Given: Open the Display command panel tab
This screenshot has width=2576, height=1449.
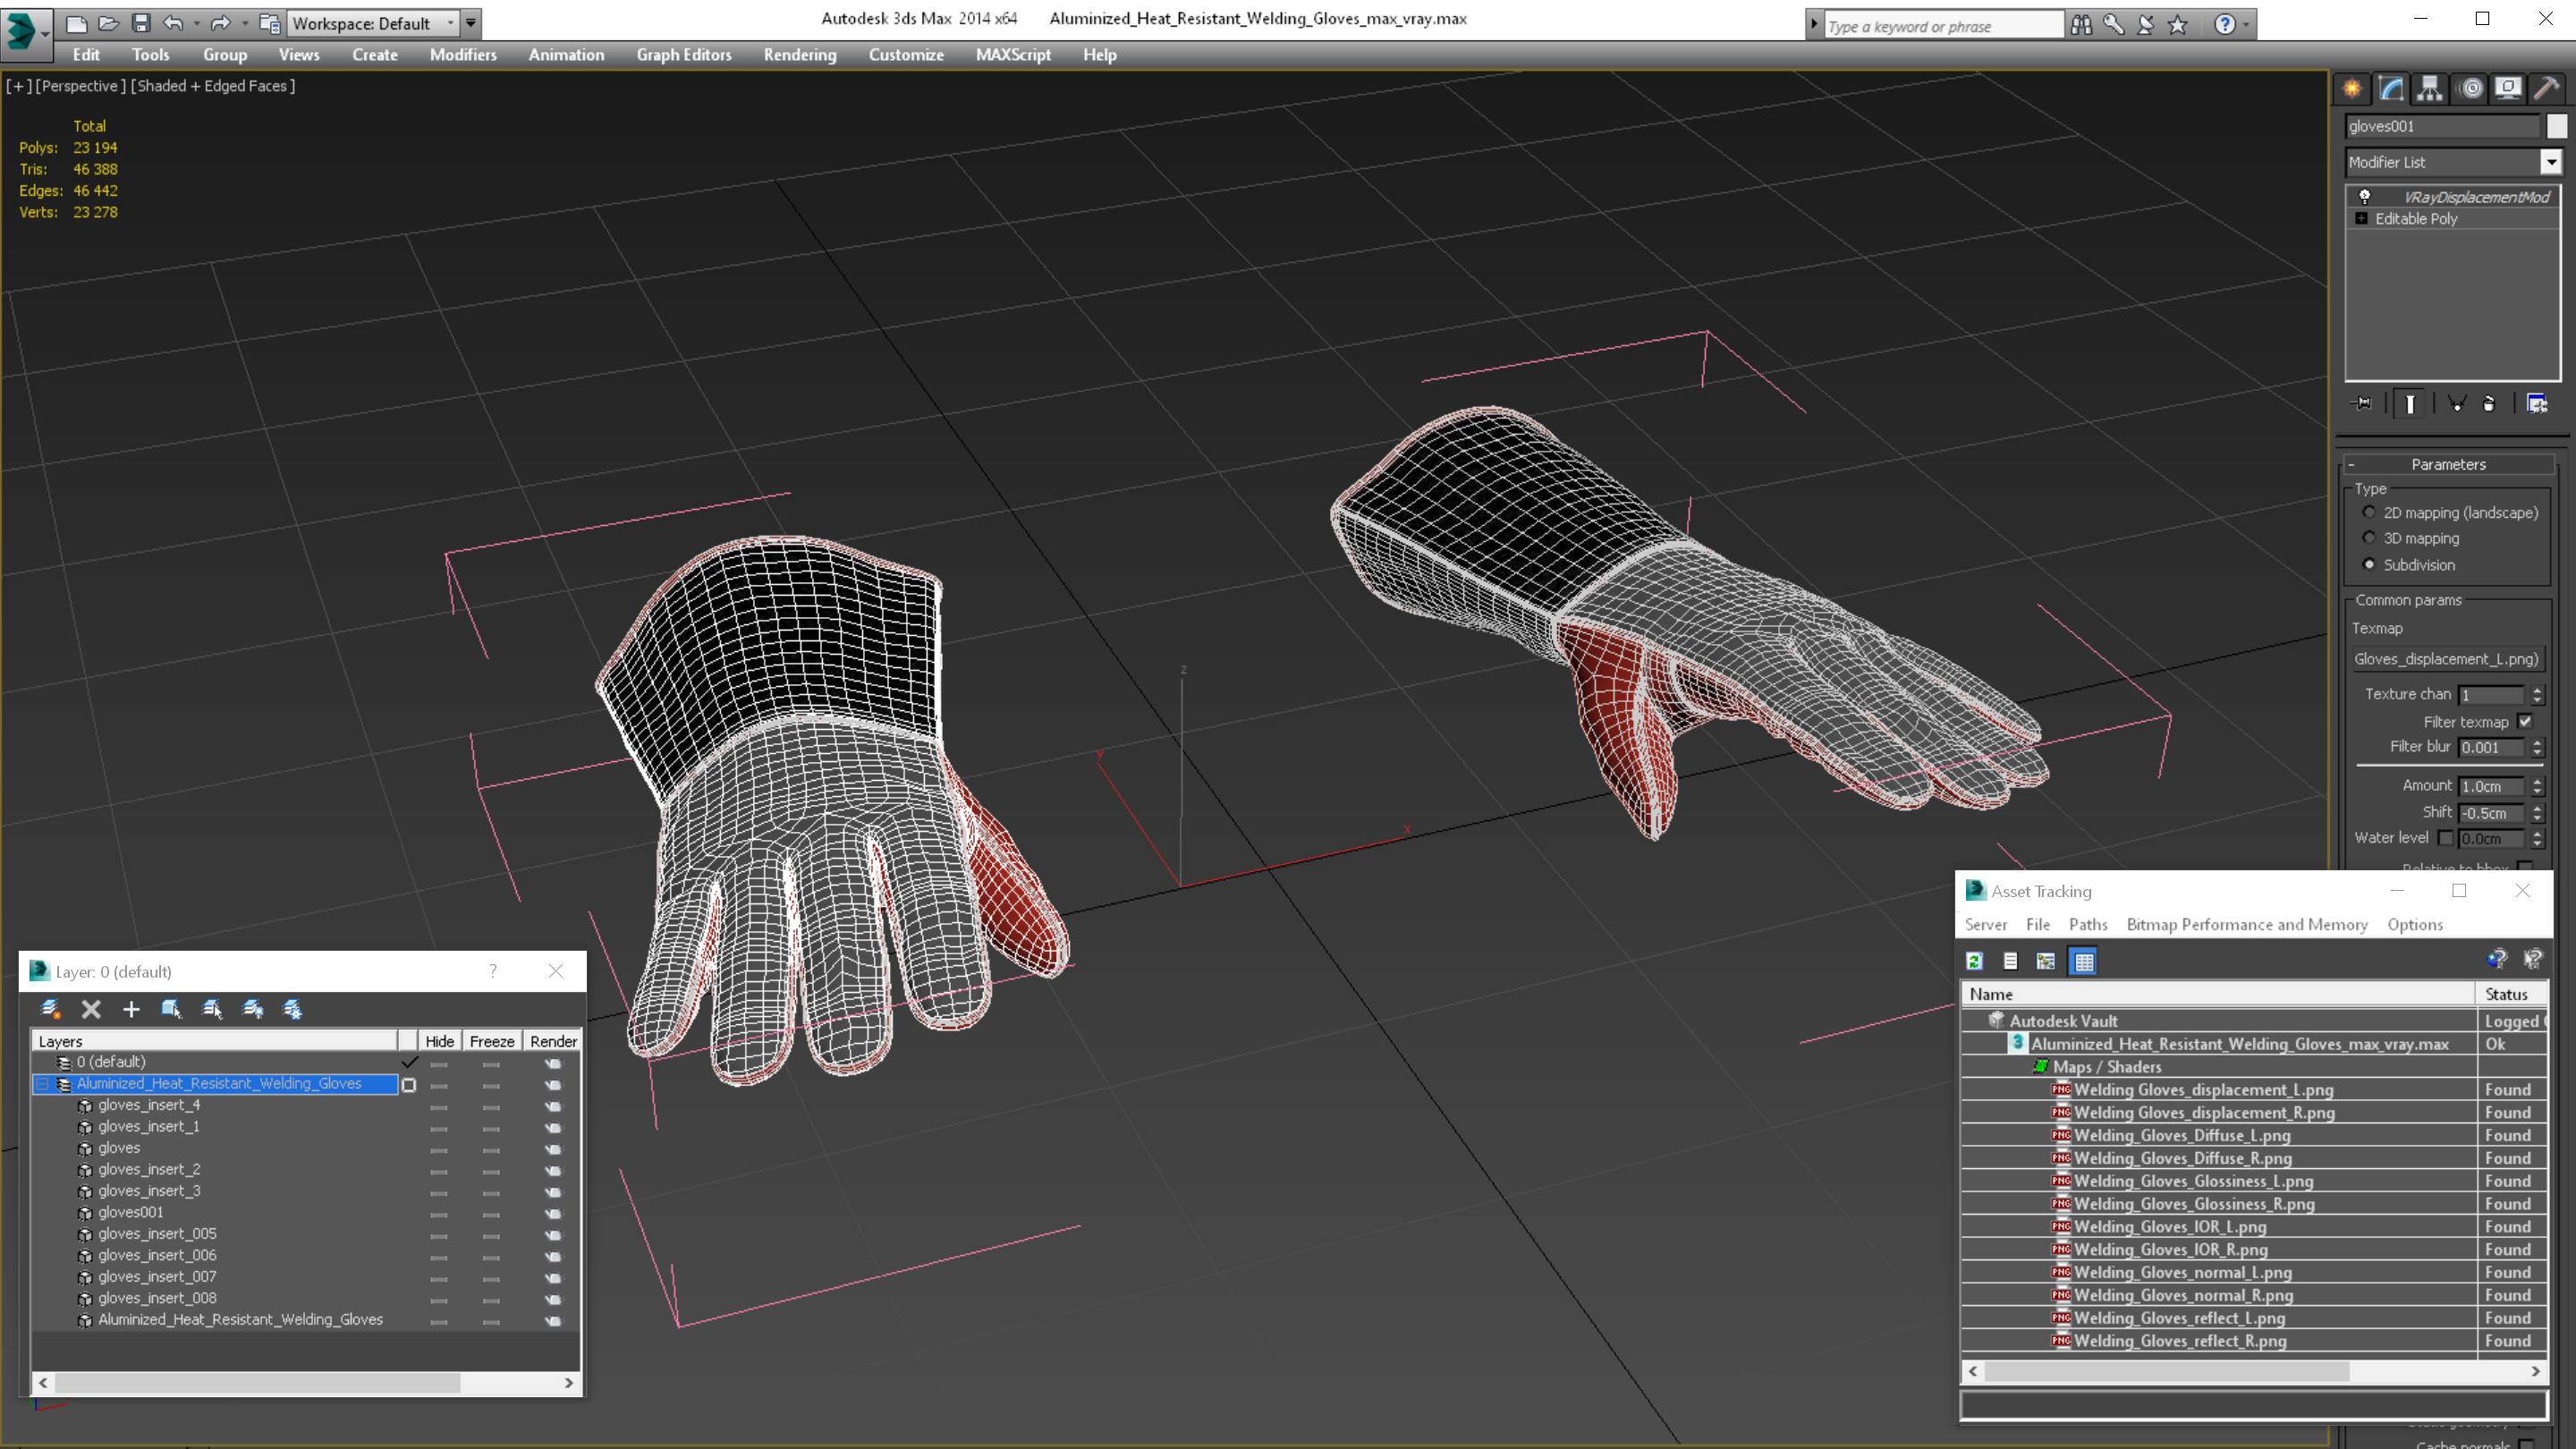Looking at the screenshot, I should (x=2508, y=89).
